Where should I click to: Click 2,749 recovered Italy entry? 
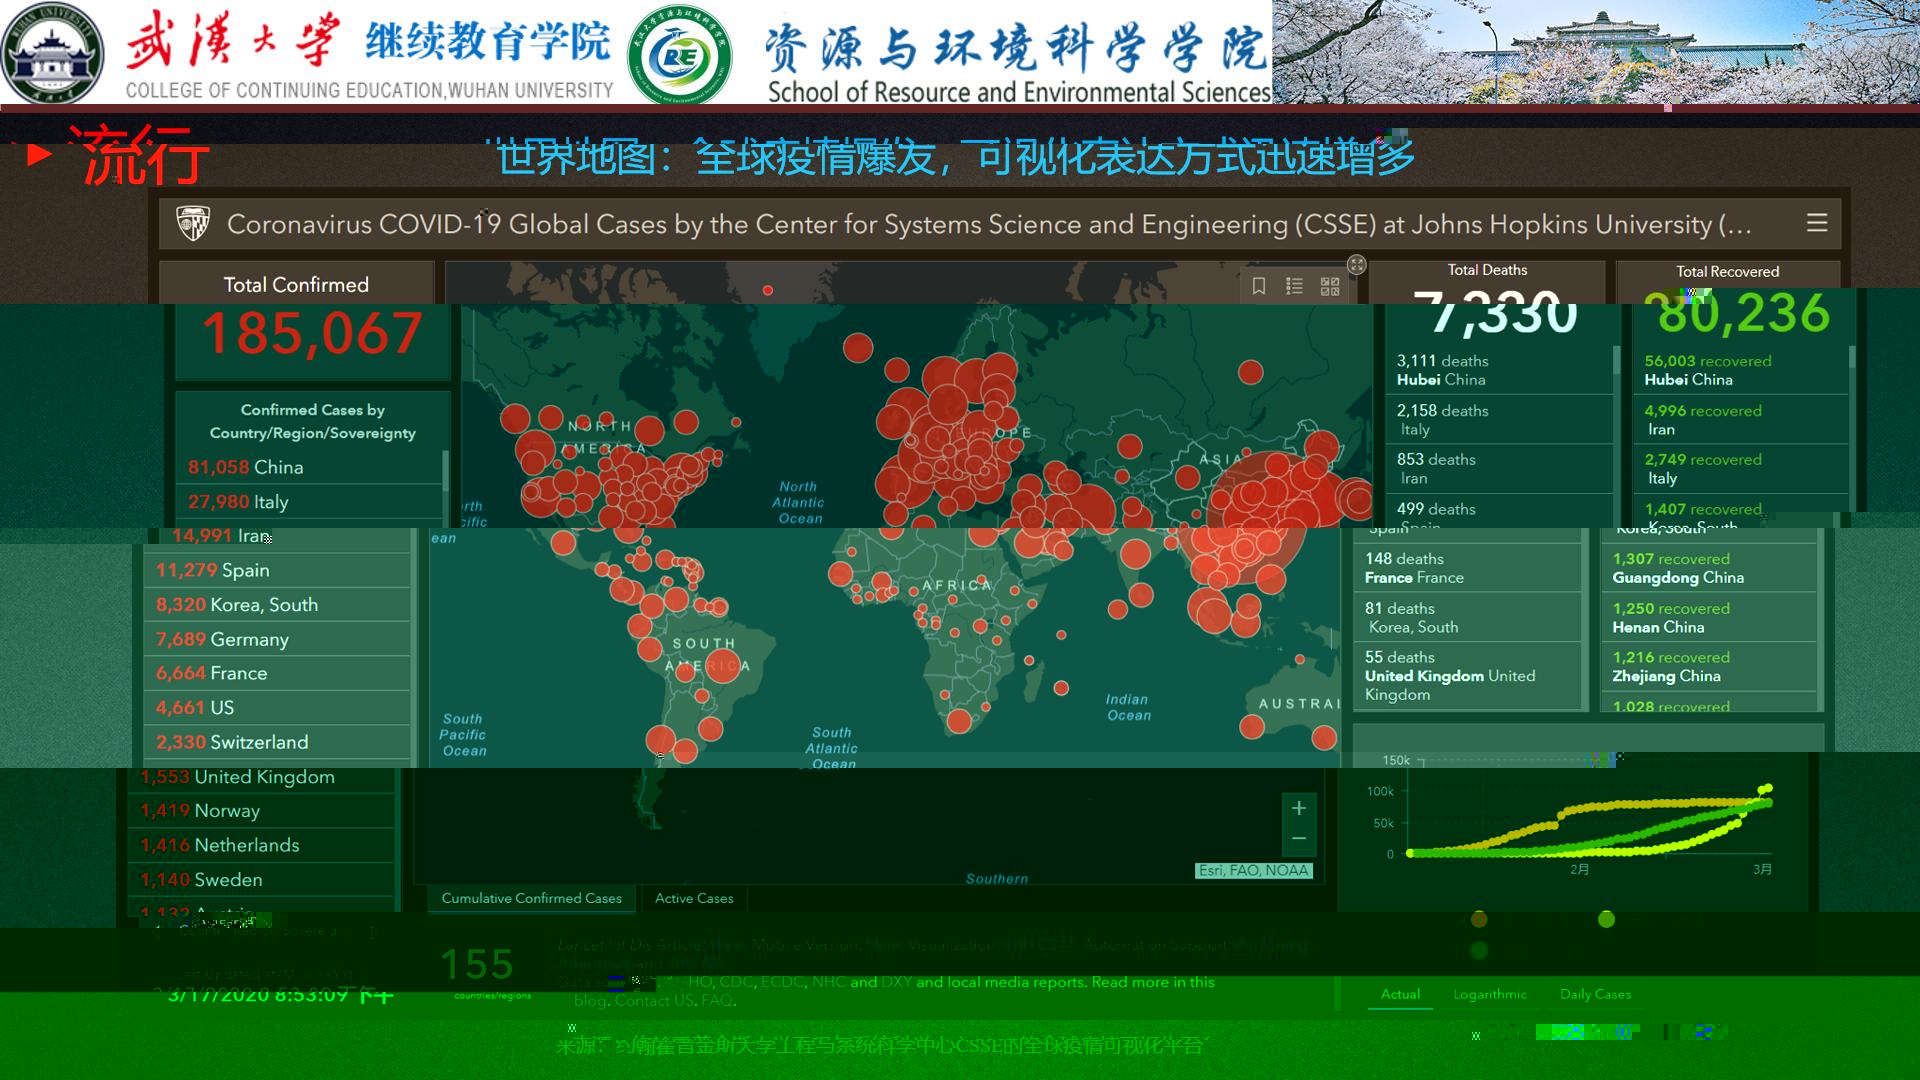click(x=1741, y=469)
